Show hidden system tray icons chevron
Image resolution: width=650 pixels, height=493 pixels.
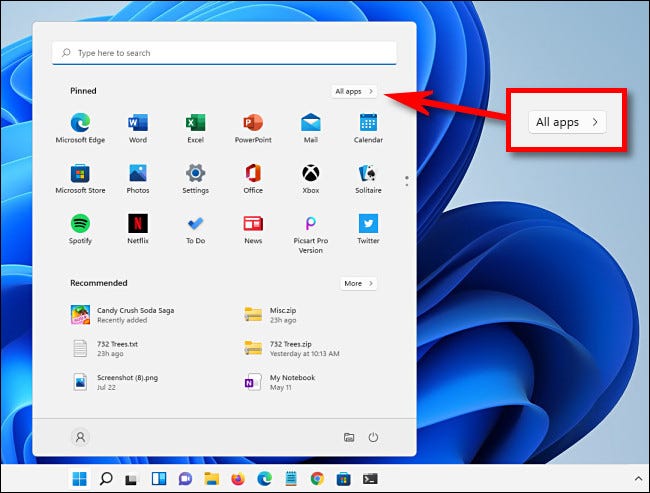pyautogui.click(x=638, y=479)
